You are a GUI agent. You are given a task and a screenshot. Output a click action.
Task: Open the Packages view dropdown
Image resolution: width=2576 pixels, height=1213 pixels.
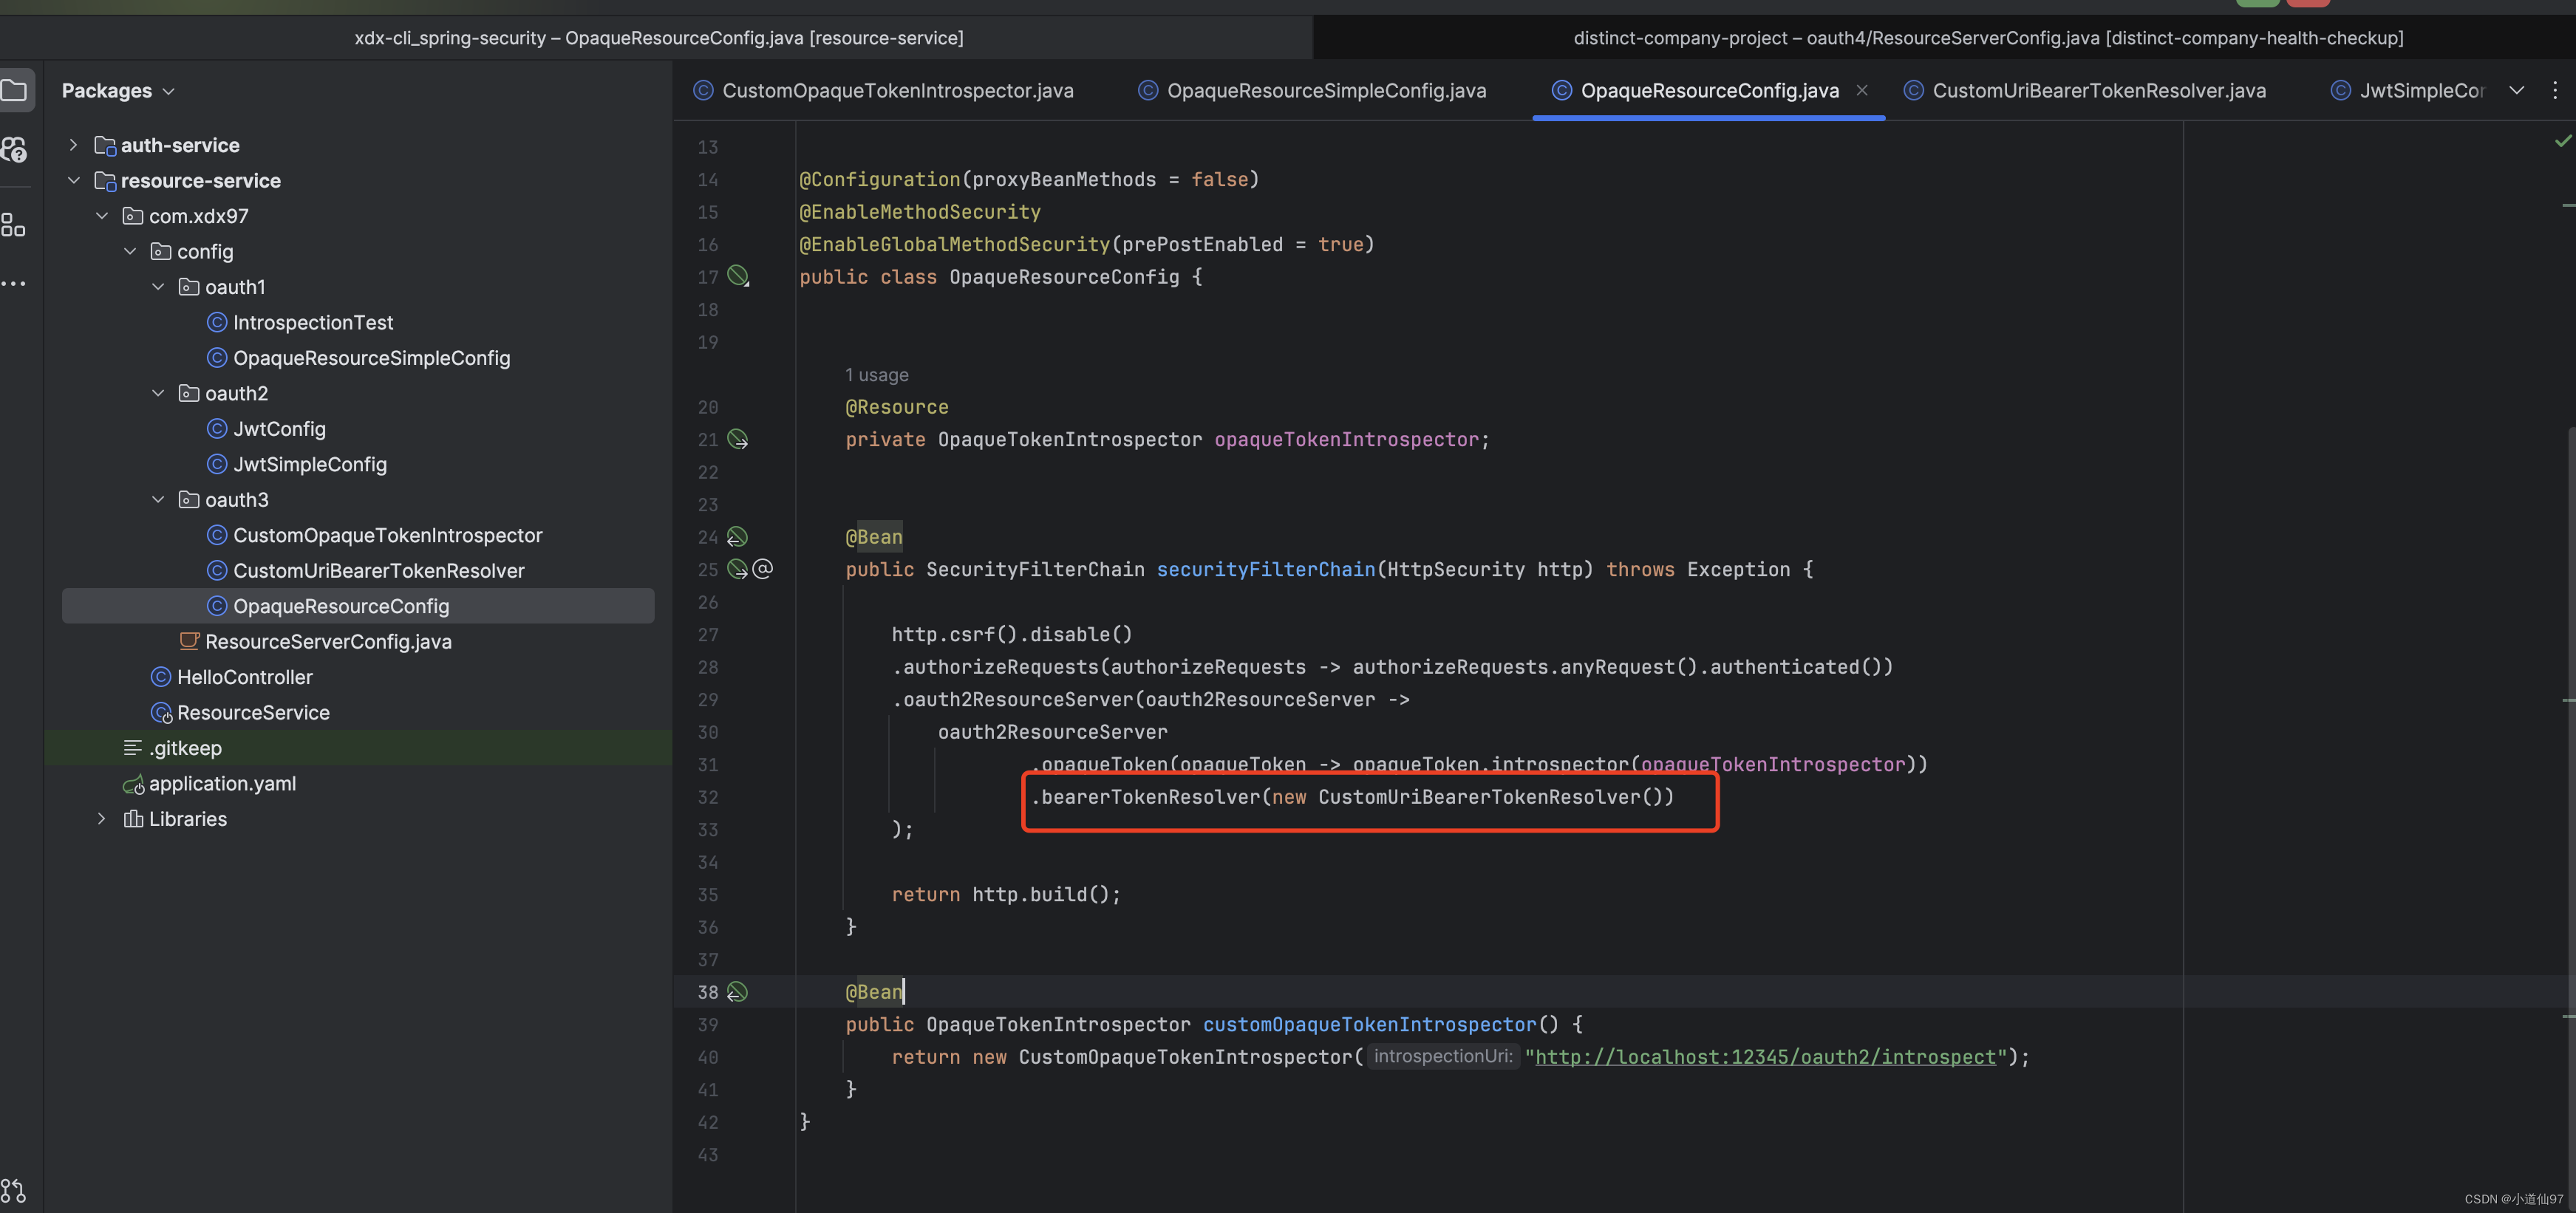click(118, 91)
